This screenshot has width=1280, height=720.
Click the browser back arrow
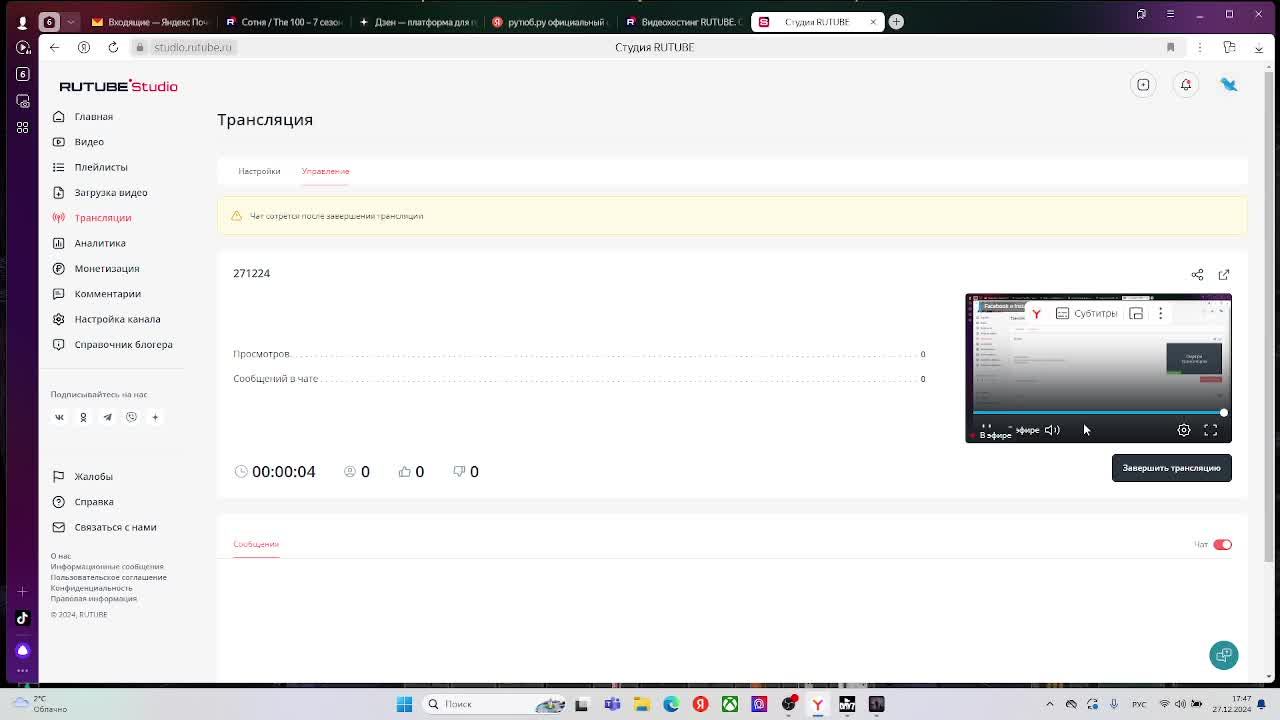click(x=54, y=47)
